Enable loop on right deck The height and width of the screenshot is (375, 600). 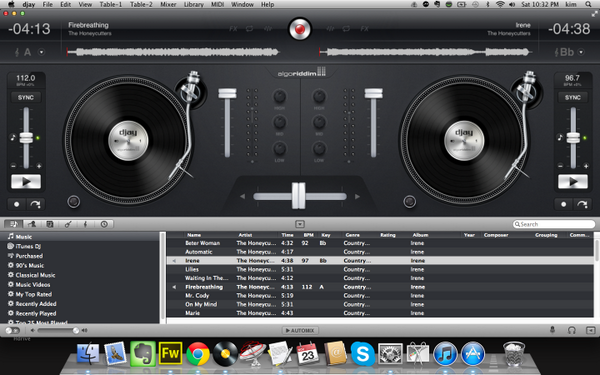coord(347,29)
